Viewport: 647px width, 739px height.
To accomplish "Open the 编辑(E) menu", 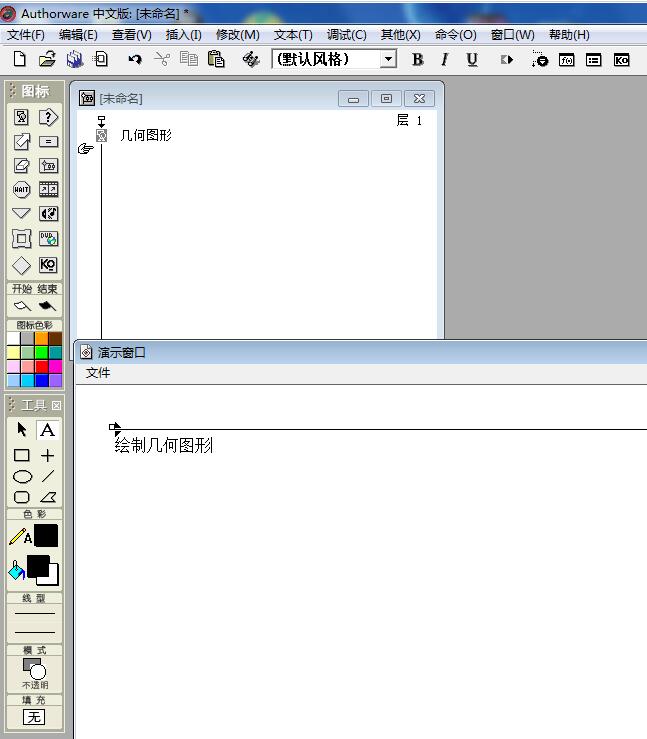I will [x=78, y=35].
